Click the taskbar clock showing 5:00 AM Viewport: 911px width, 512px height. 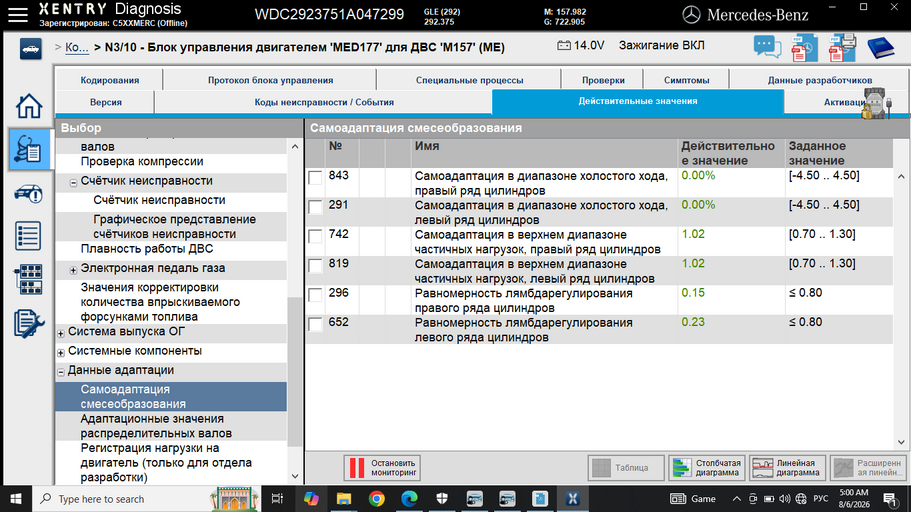(854, 499)
